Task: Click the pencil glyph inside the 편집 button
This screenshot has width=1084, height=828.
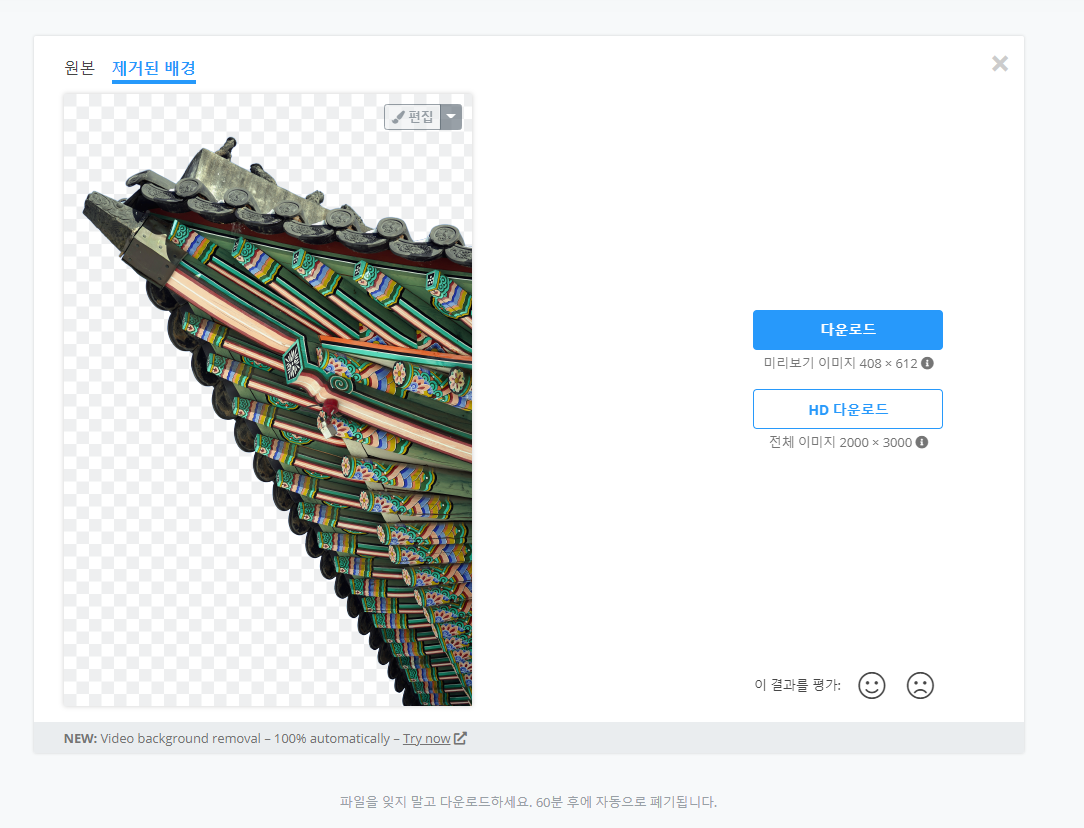Action: (x=399, y=116)
